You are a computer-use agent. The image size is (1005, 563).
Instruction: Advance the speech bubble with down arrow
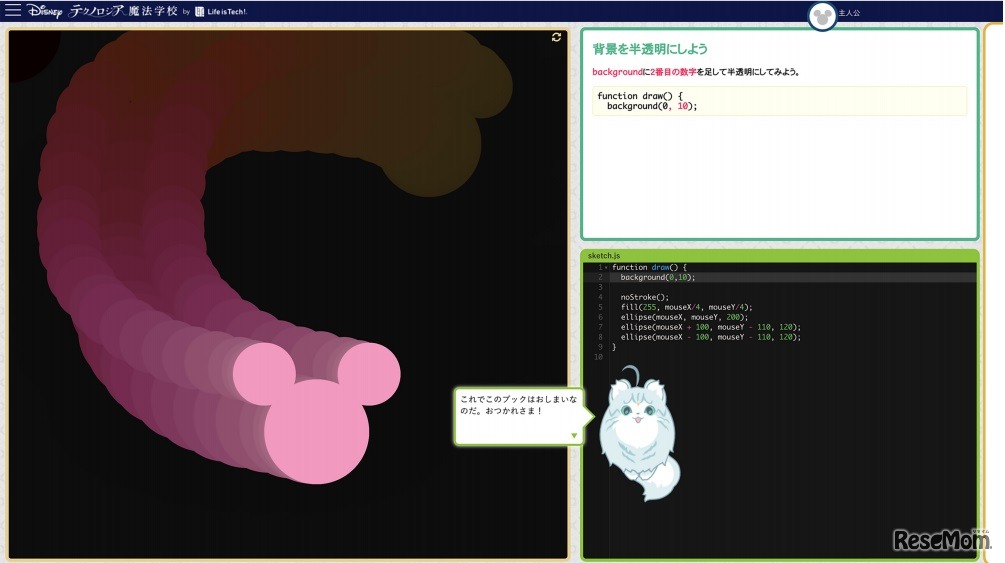pos(574,435)
